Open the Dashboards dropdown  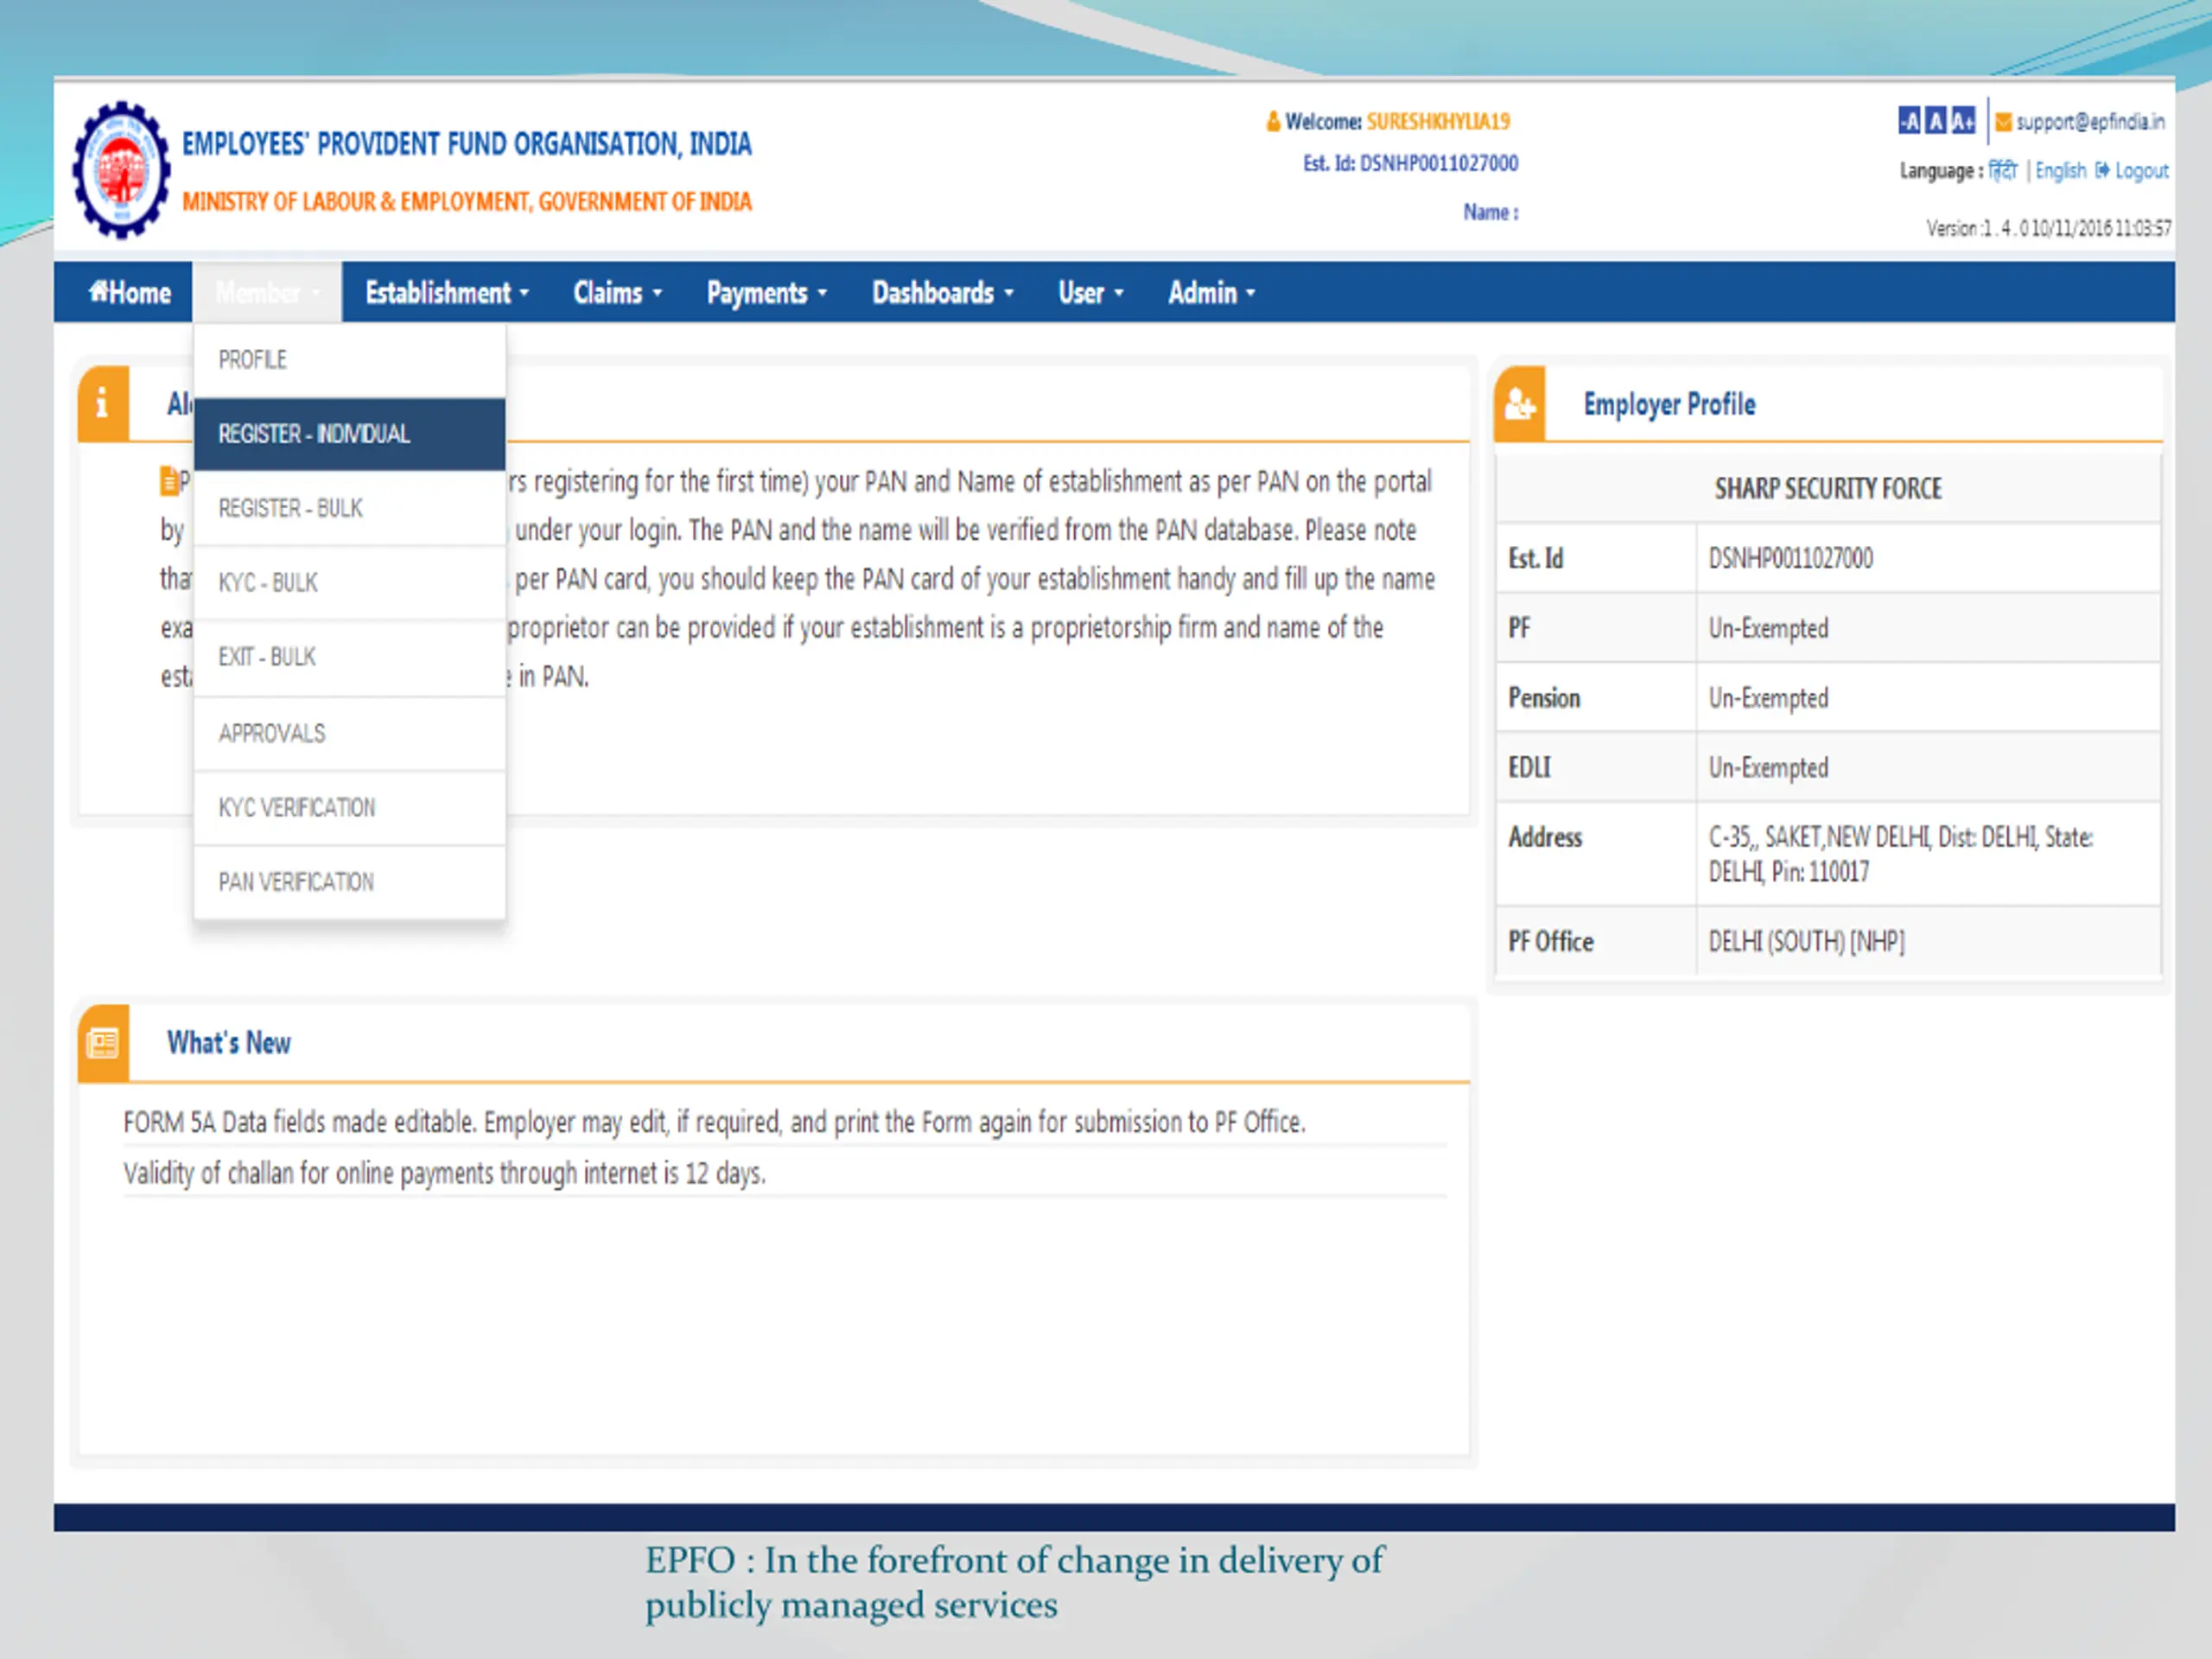pos(943,292)
